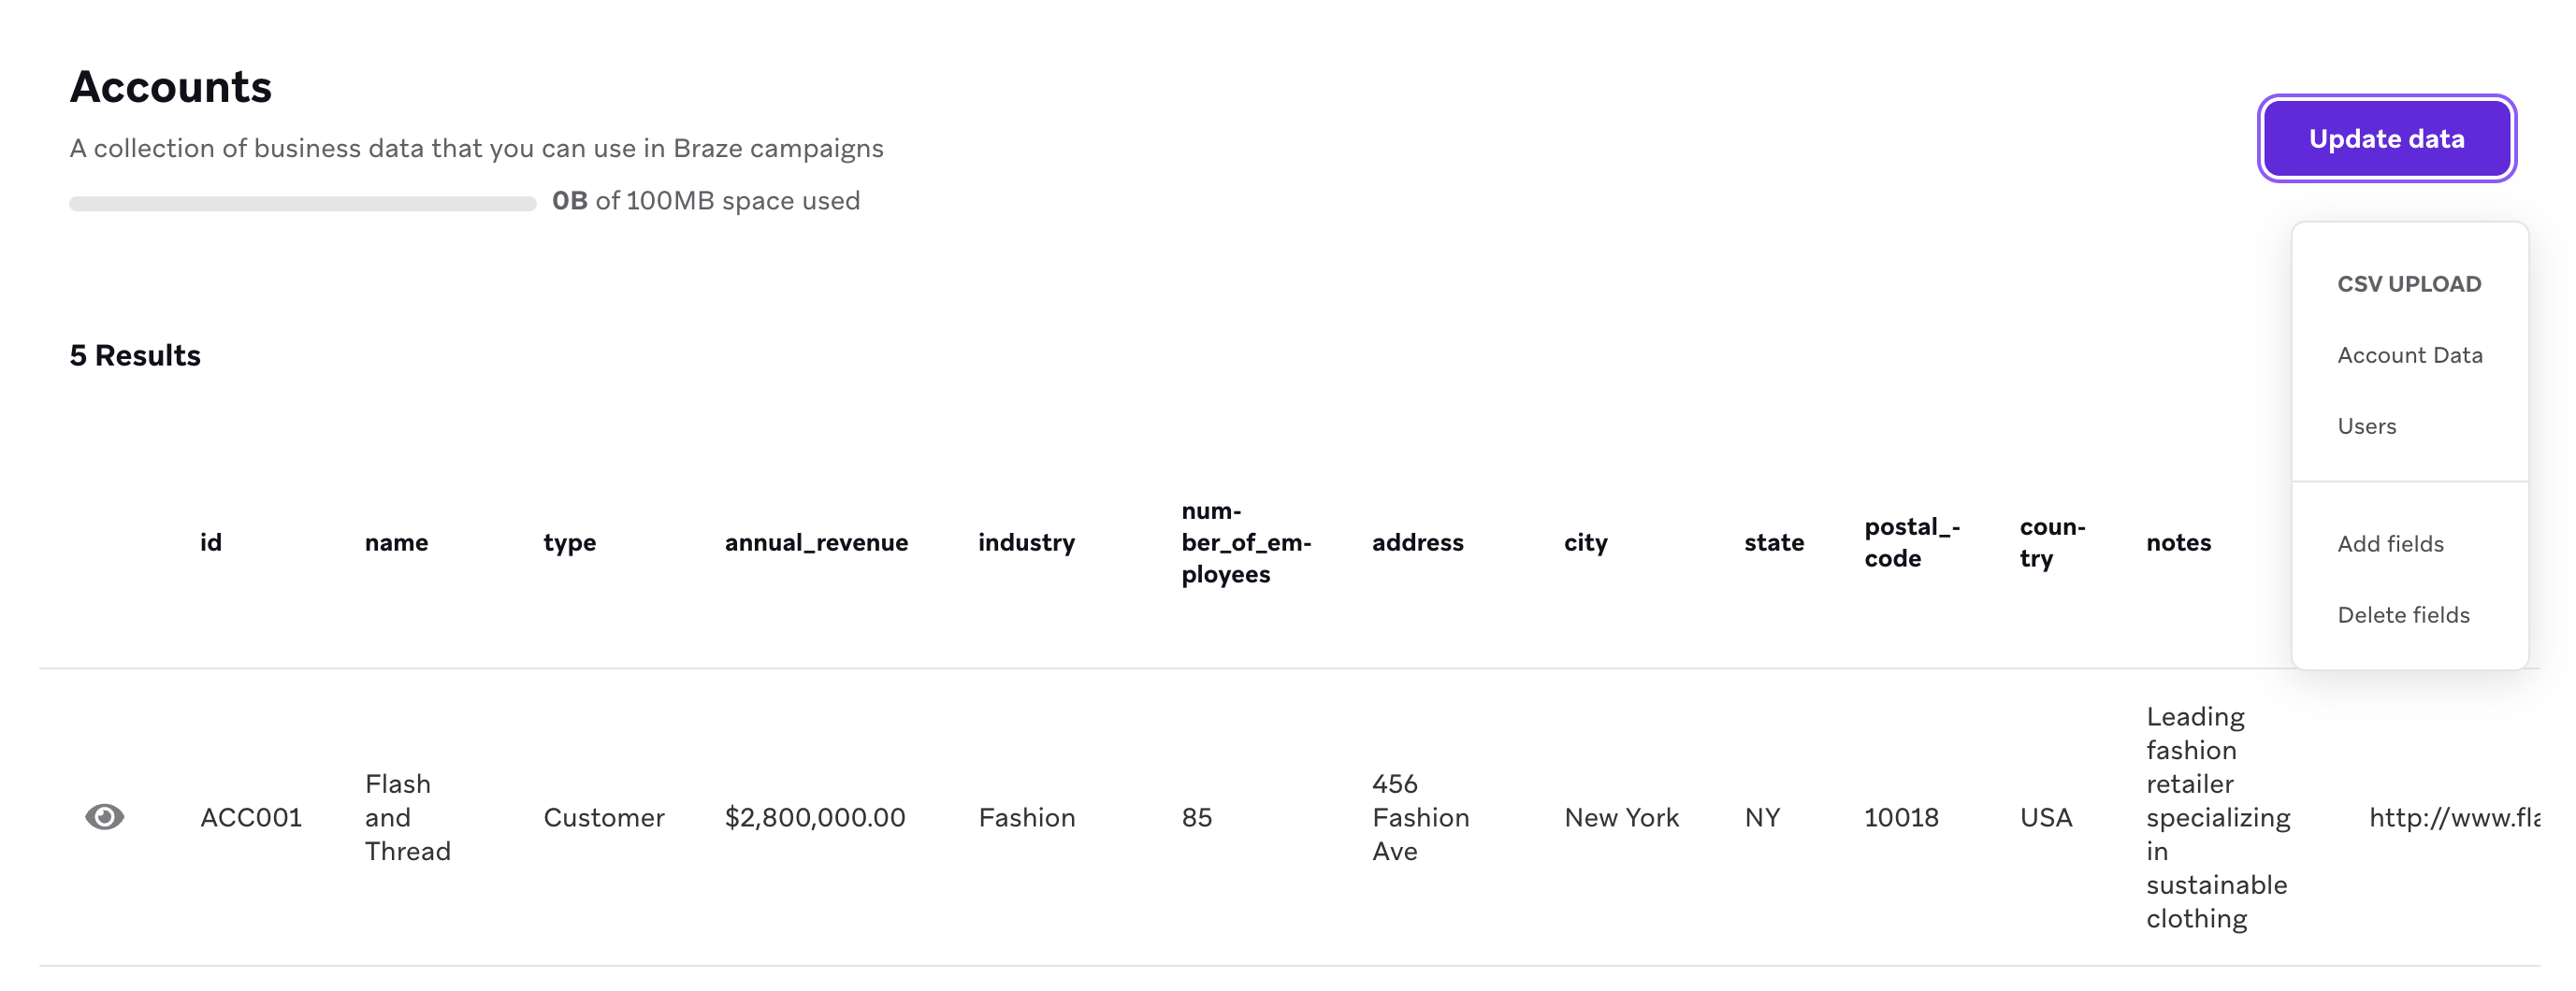Viewport: 2576px width, 991px height.
Task: Click the 85 employees cell
Action: coord(1196,817)
